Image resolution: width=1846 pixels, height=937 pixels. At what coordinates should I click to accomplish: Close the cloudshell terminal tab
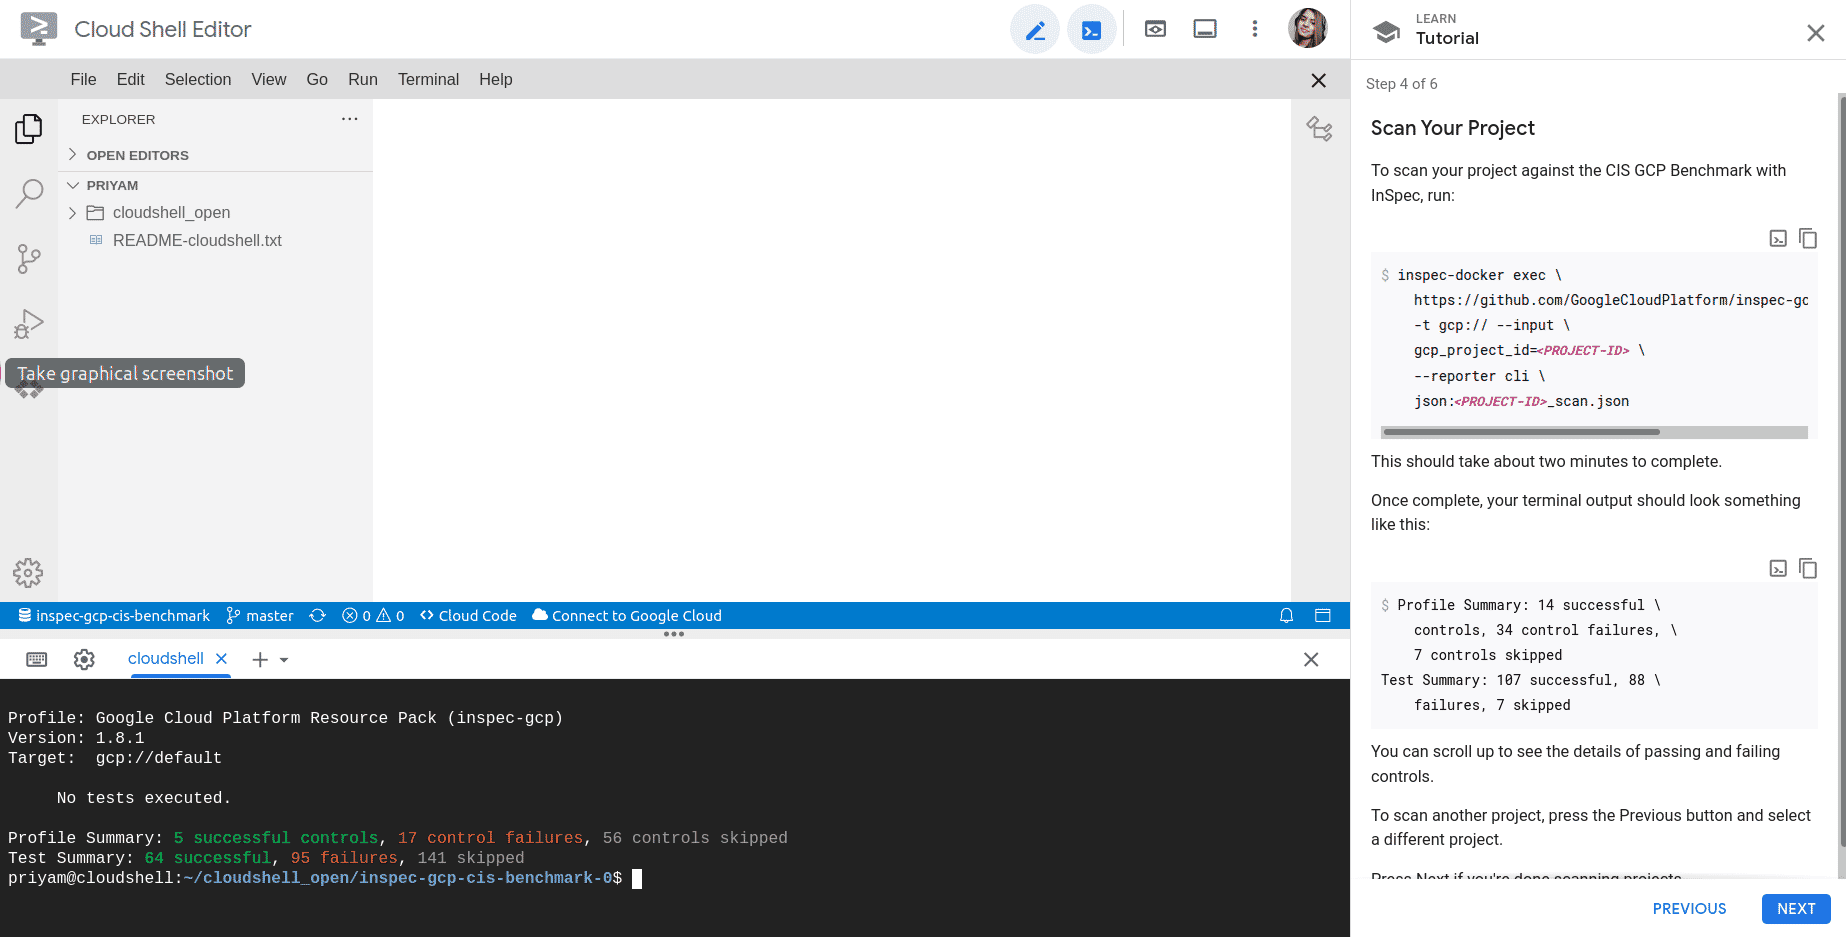tap(222, 659)
